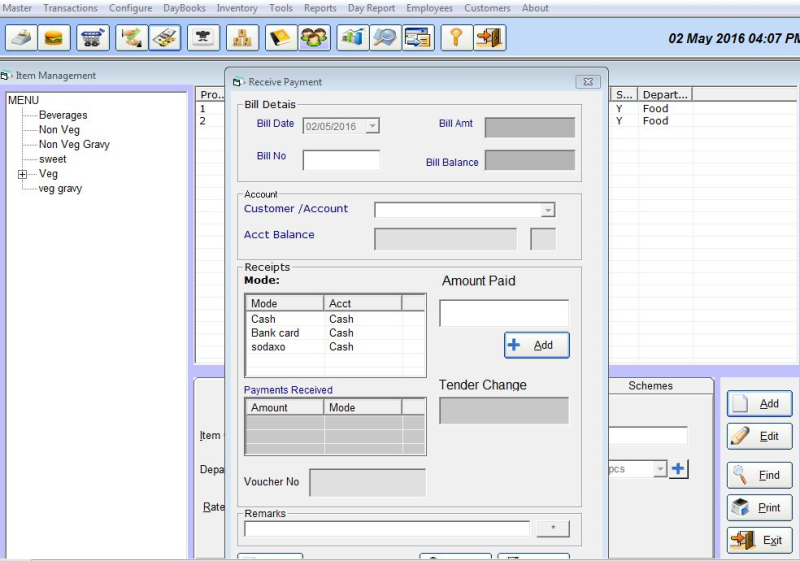Open the Employees menu
This screenshot has width=800, height=561.
pyautogui.click(x=429, y=8)
